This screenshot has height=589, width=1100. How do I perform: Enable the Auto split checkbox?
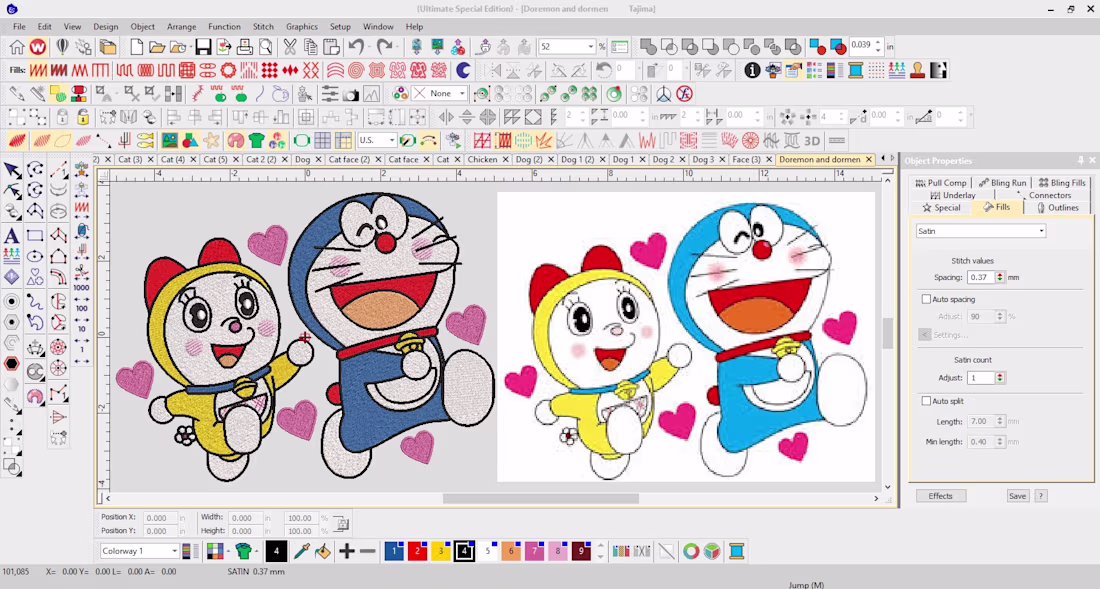click(926, 401)
